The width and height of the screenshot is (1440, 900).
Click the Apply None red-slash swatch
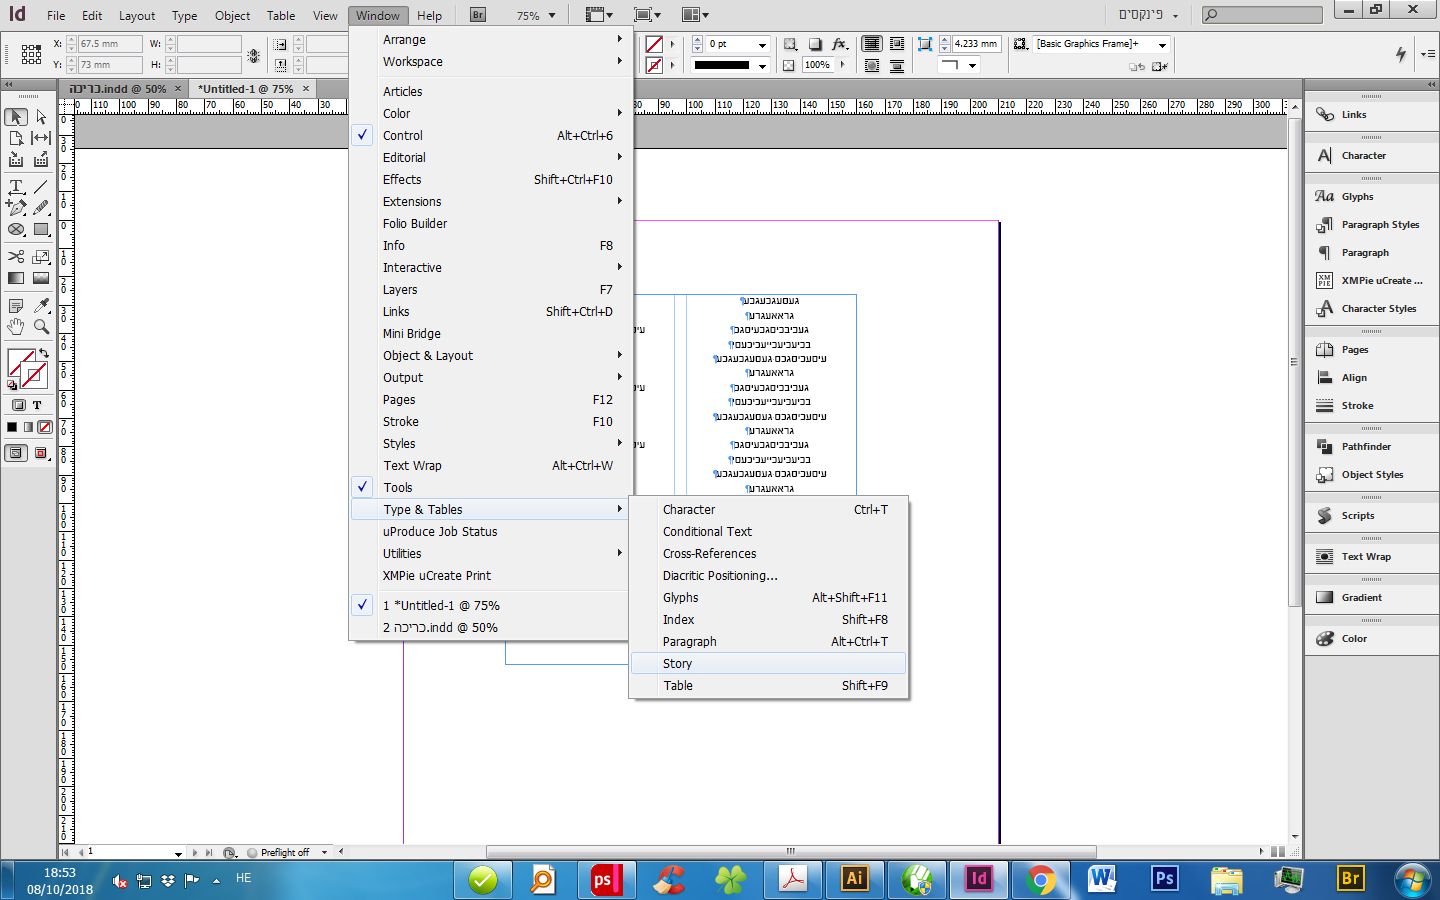45,427
